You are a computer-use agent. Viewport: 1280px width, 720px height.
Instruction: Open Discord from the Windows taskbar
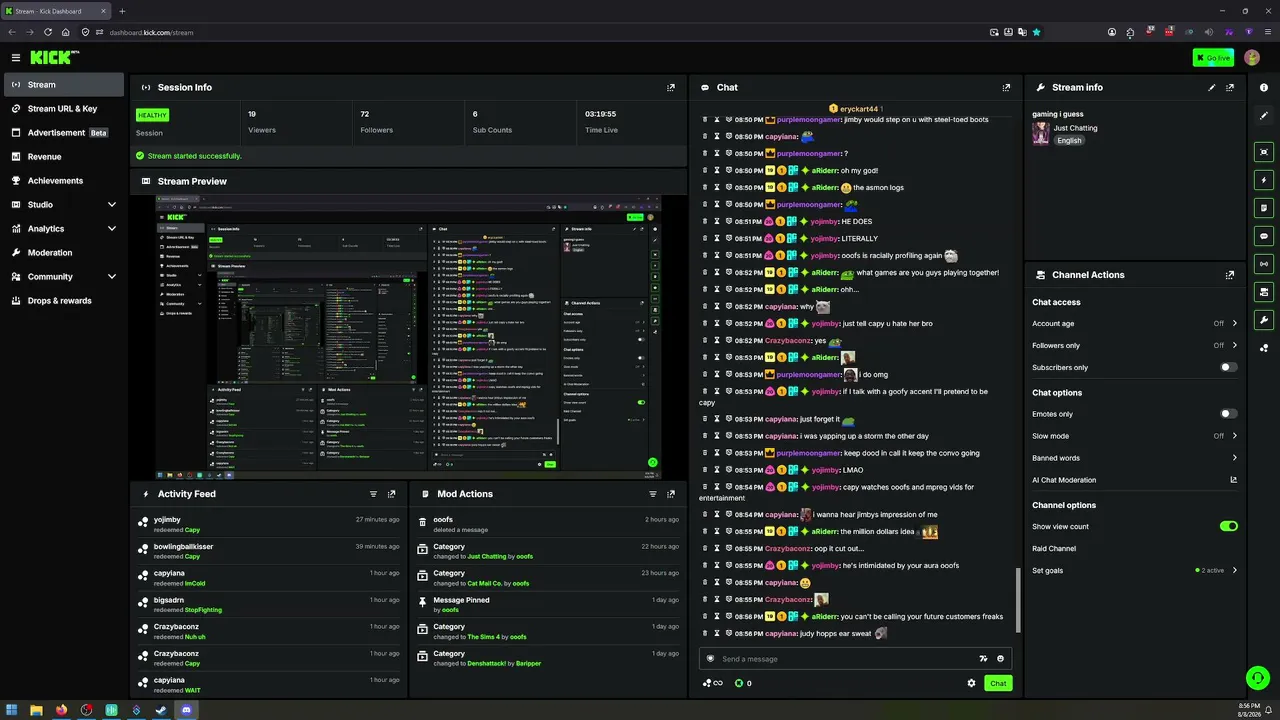[x=186, y=710]
